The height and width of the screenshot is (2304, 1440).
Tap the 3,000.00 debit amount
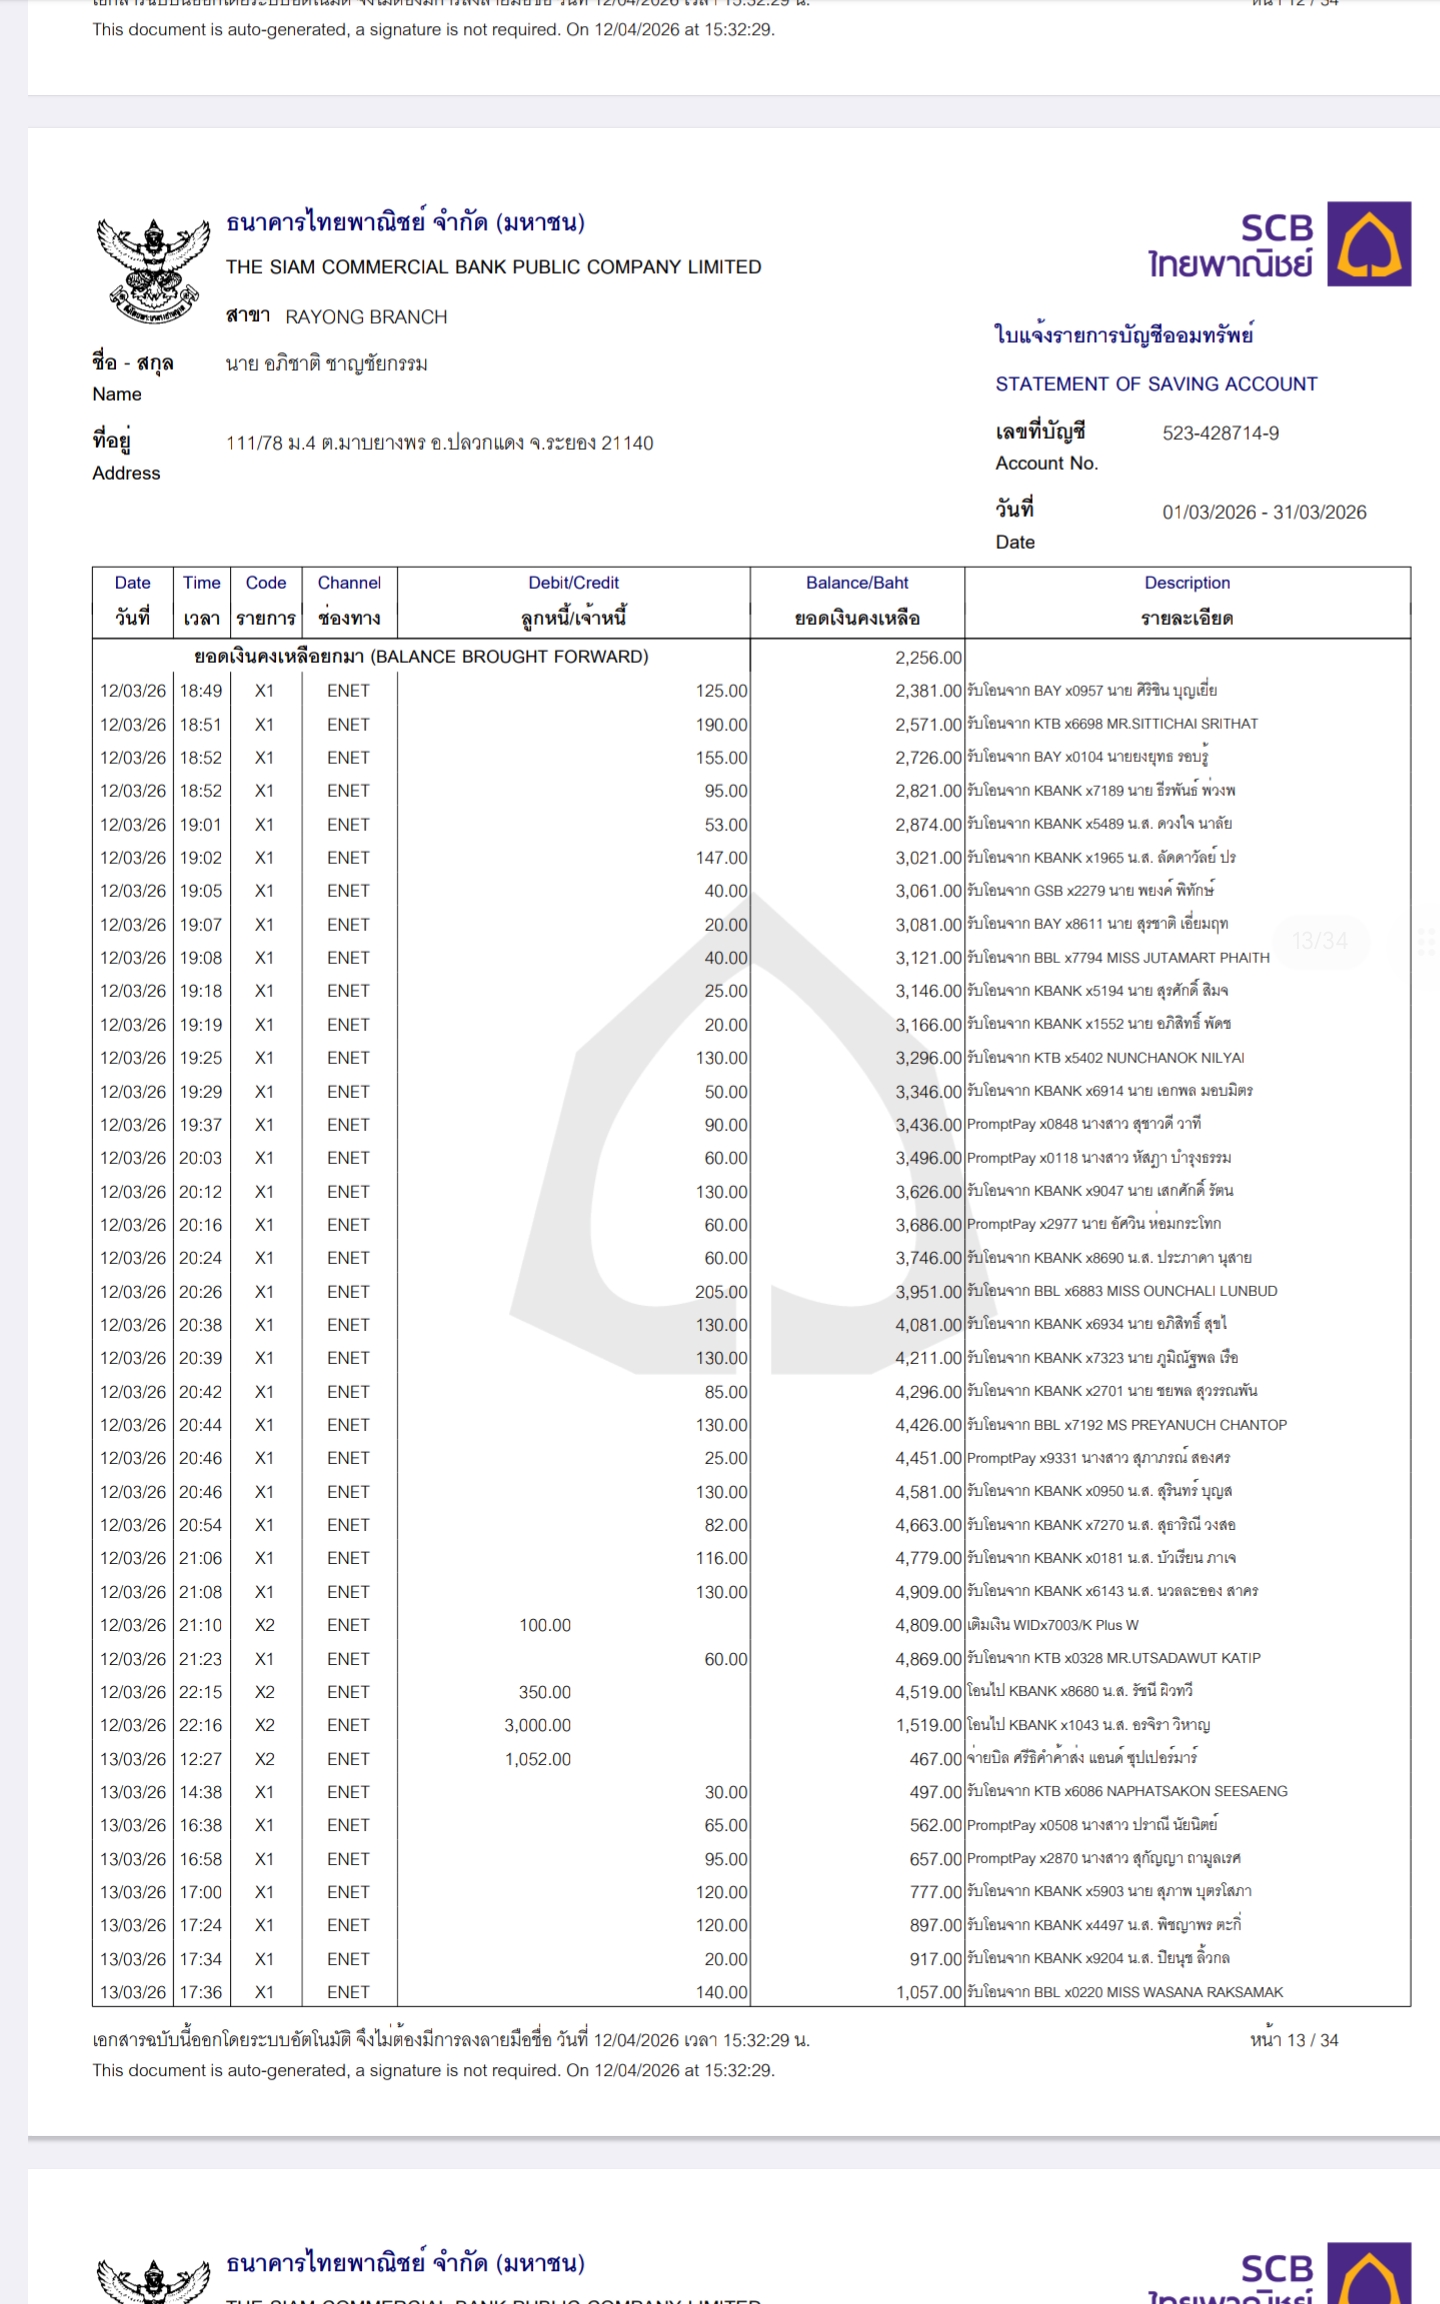[x=538, y=1725]
